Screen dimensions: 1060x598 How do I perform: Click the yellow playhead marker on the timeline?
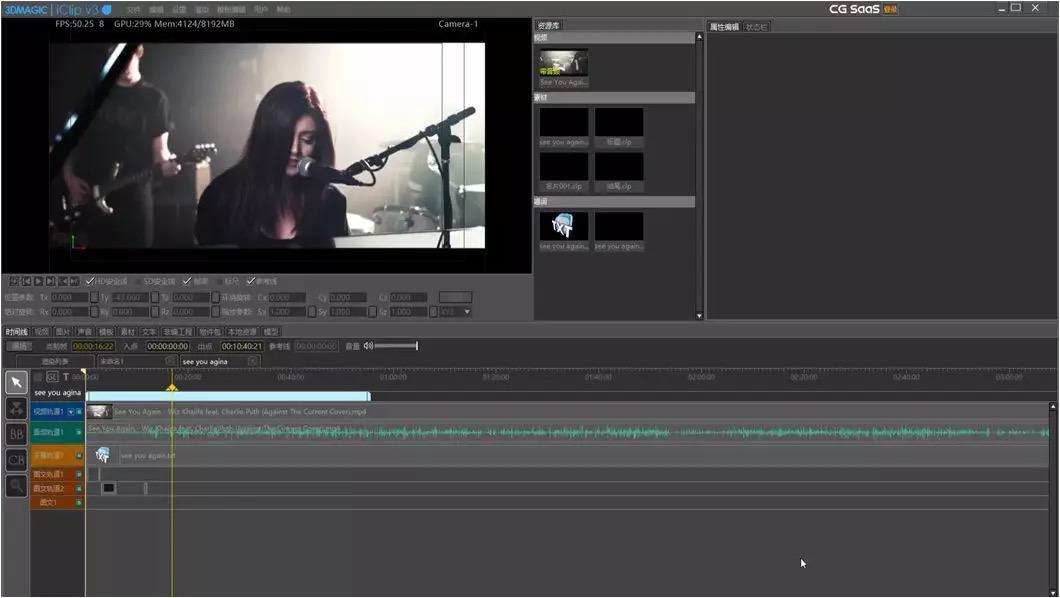click(172, 388)
